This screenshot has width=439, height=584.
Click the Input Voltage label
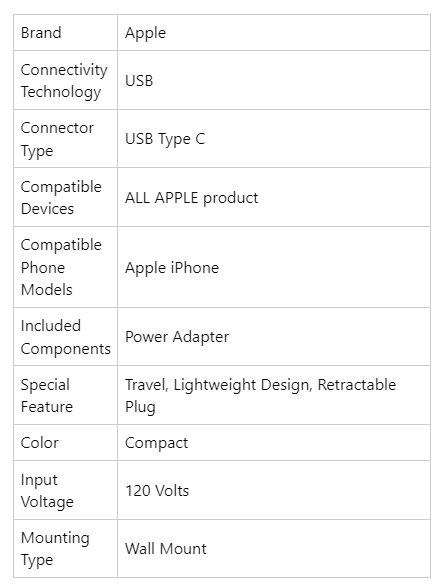47,491
